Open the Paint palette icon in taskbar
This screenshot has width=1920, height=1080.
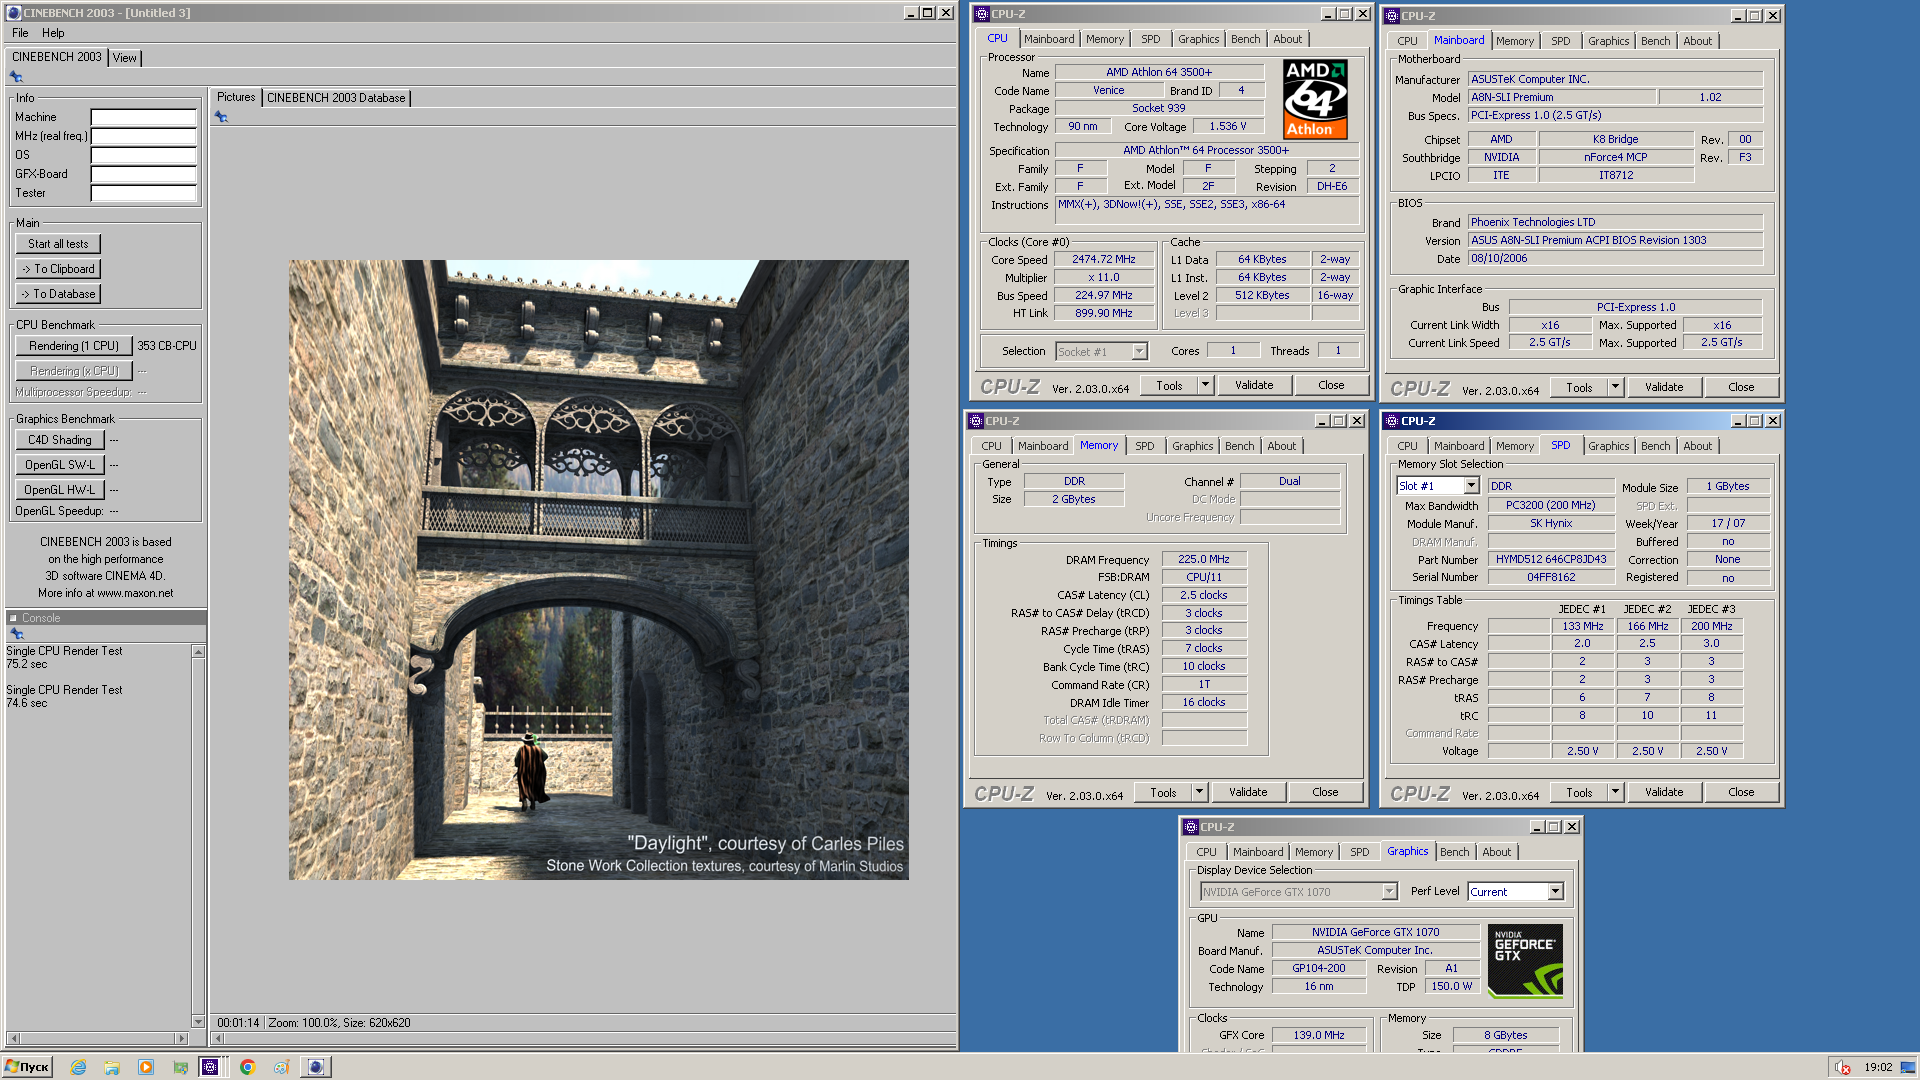[282, 1067]
